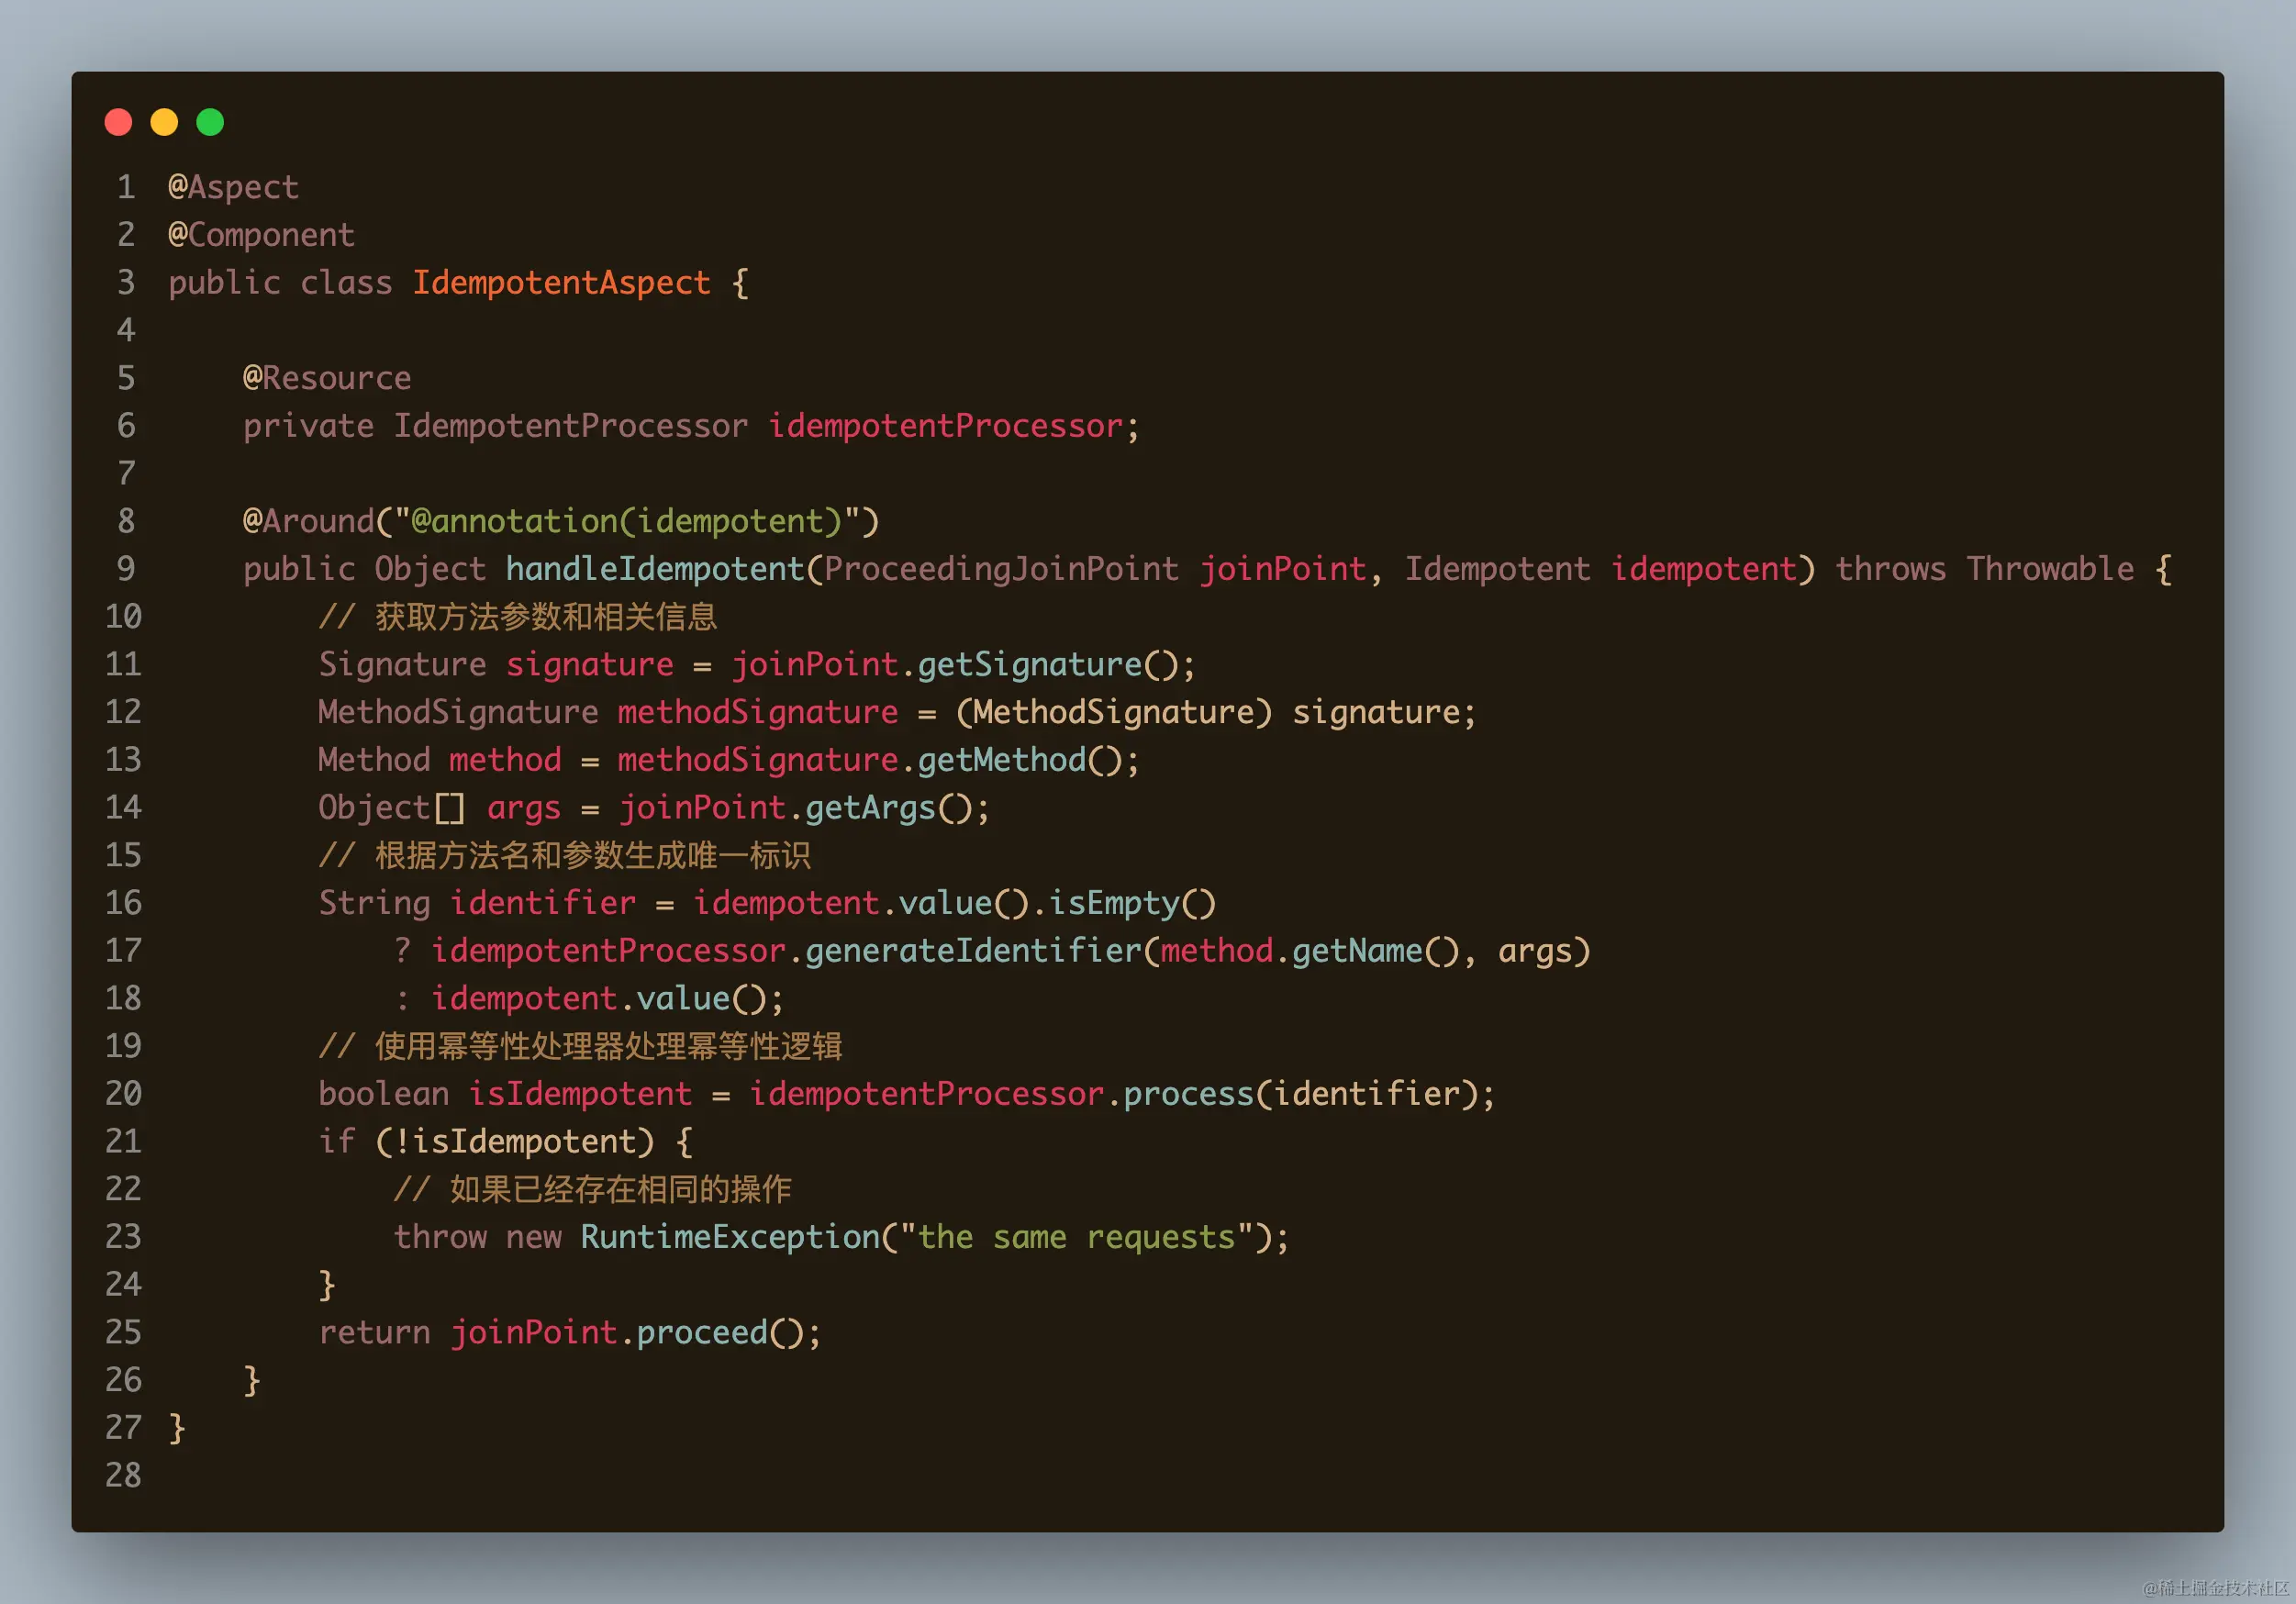This screenshot has height=1604, width=2296.
Task: Click the @Resource annotation
Action: 326,378
